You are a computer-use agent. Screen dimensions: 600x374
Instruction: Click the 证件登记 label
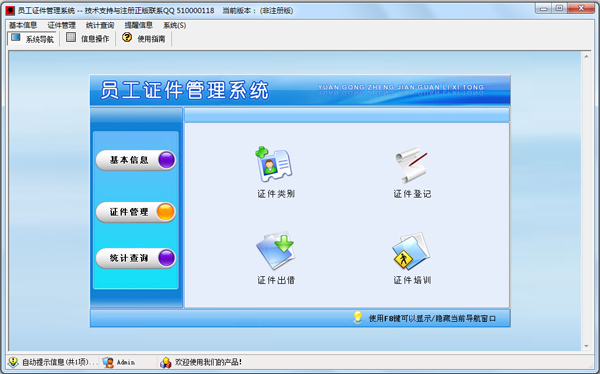412,194
